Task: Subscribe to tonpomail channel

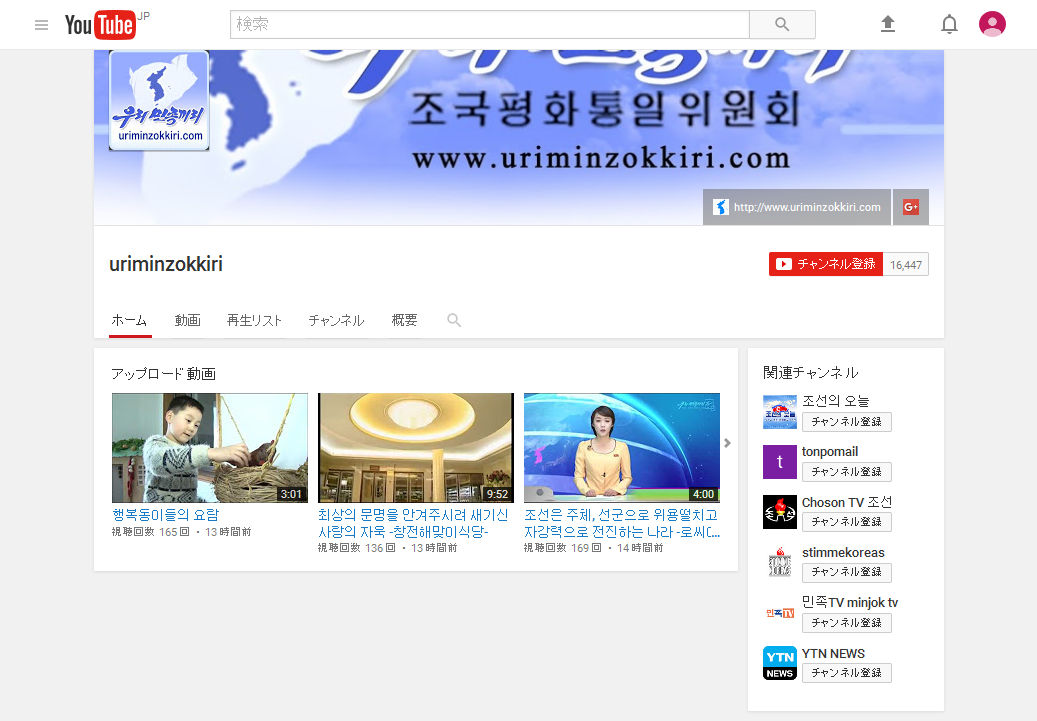Action: point(847,472)
